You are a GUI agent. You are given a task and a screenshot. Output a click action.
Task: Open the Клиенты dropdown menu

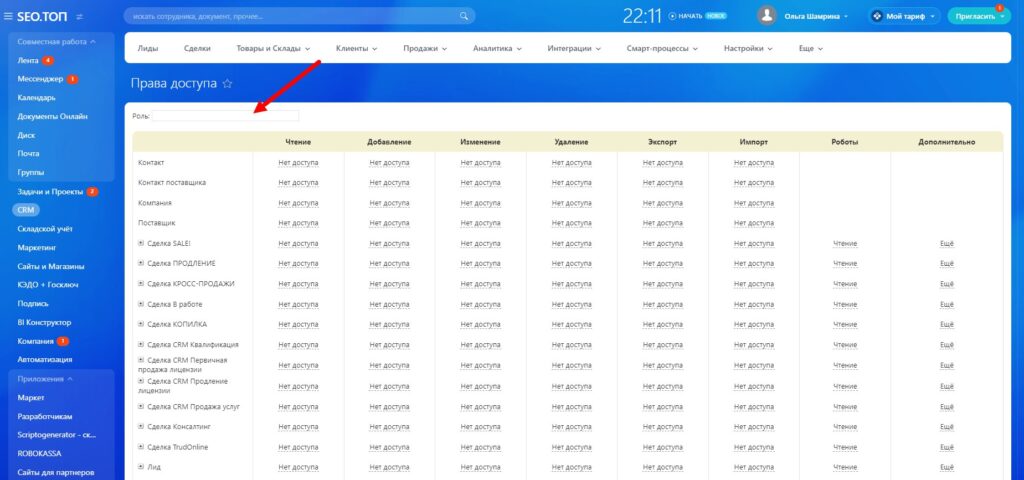click(x=356, y=48)
